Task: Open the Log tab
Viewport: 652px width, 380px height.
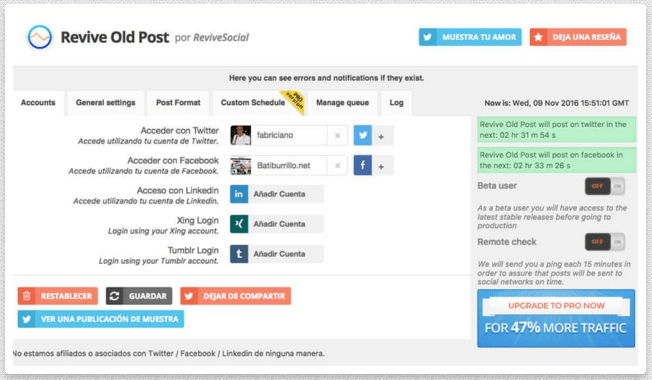Action: pos(396,103)
